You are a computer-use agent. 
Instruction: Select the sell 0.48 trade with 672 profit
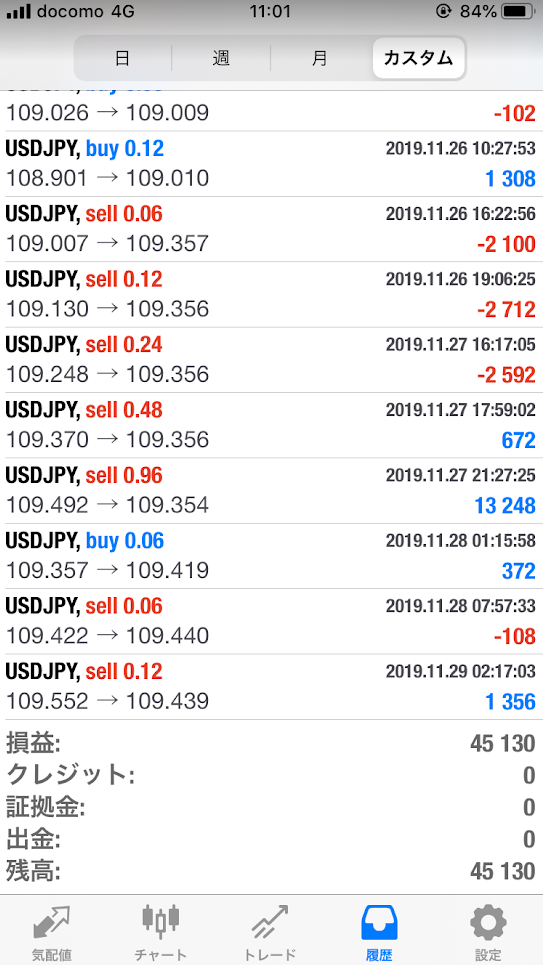point(272,425)
